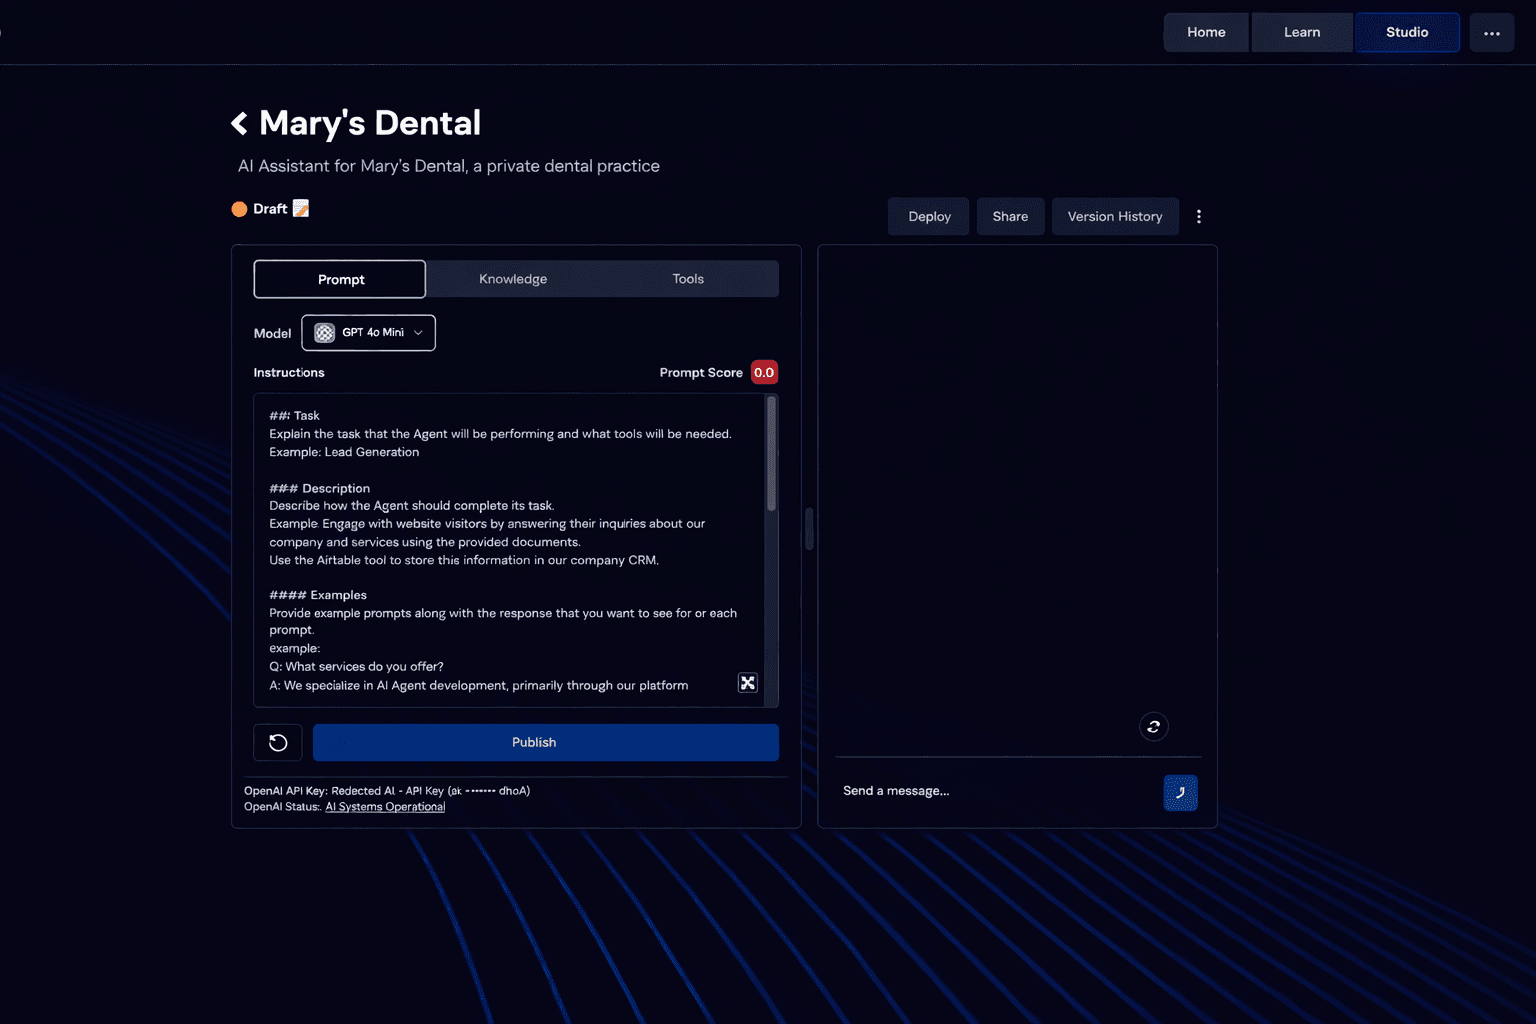Viewport: 1536px width, 1024px height.
Task: Click the reset prompt icon left of Publish
Action: pyautogui.click(x=278, y=742)
